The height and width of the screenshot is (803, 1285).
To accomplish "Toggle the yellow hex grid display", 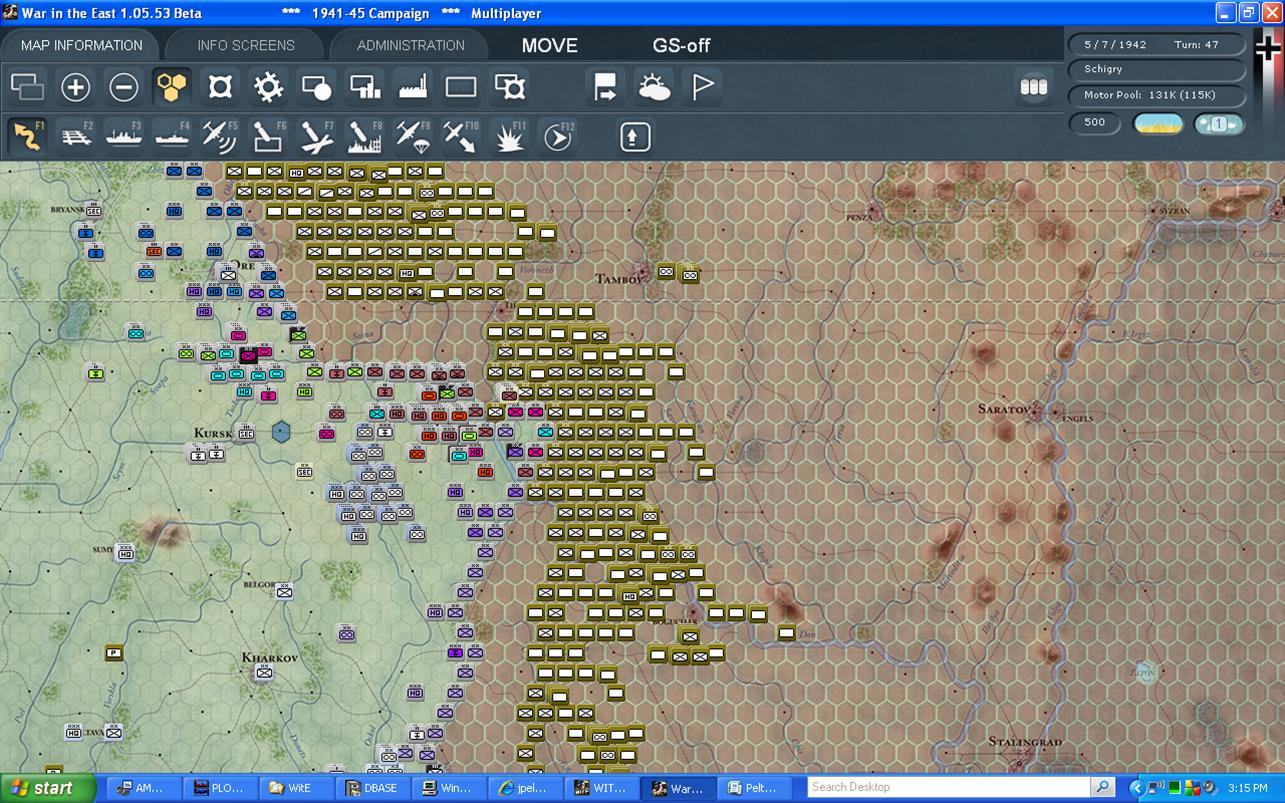I will [171, 87].
